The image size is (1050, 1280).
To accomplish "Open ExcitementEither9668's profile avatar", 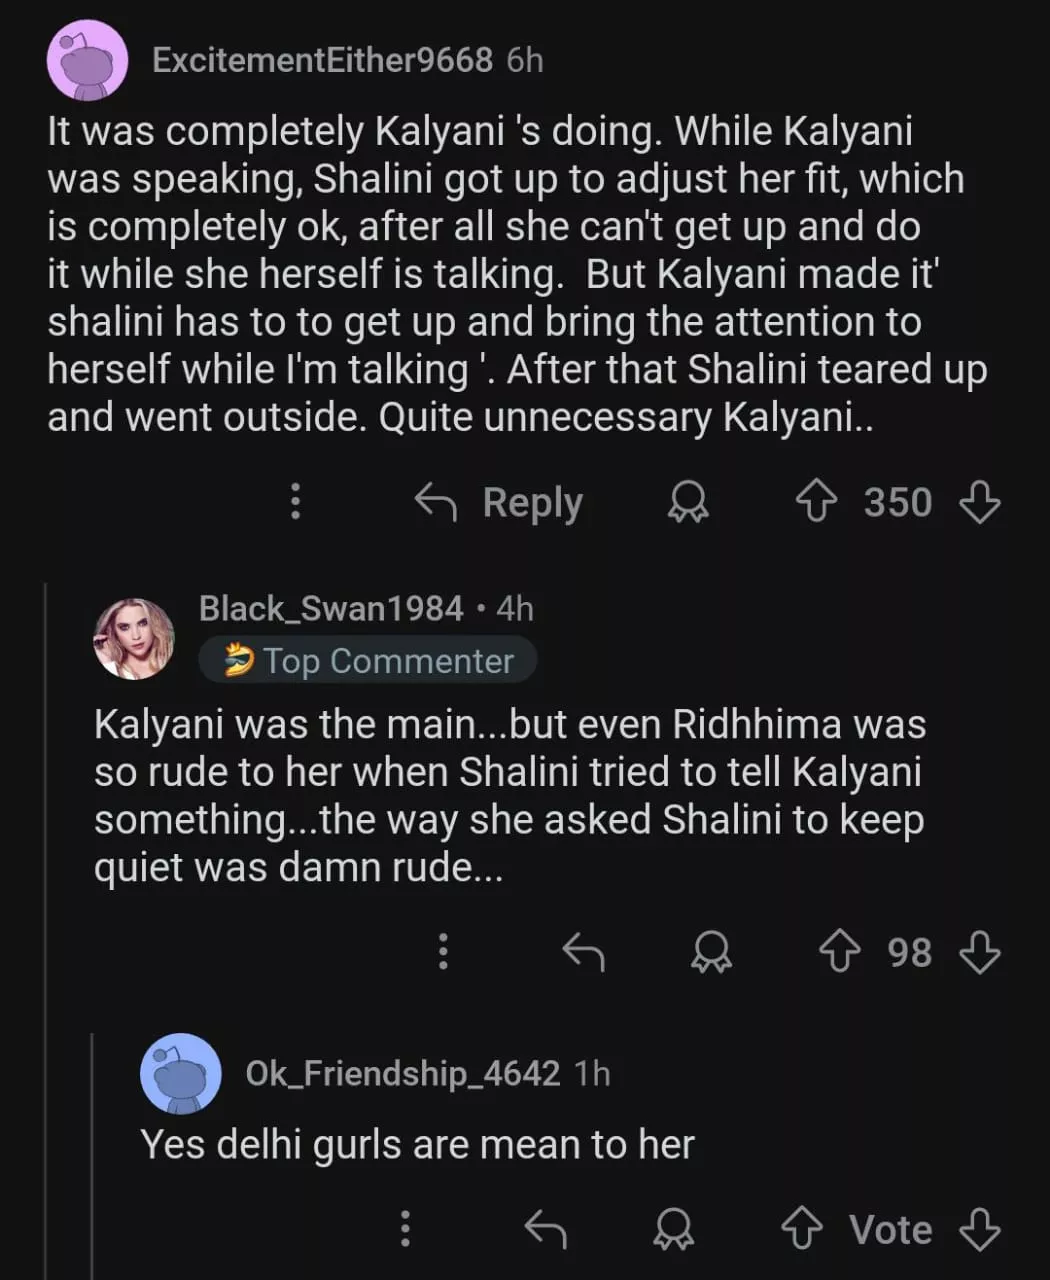I will (88, 60).
